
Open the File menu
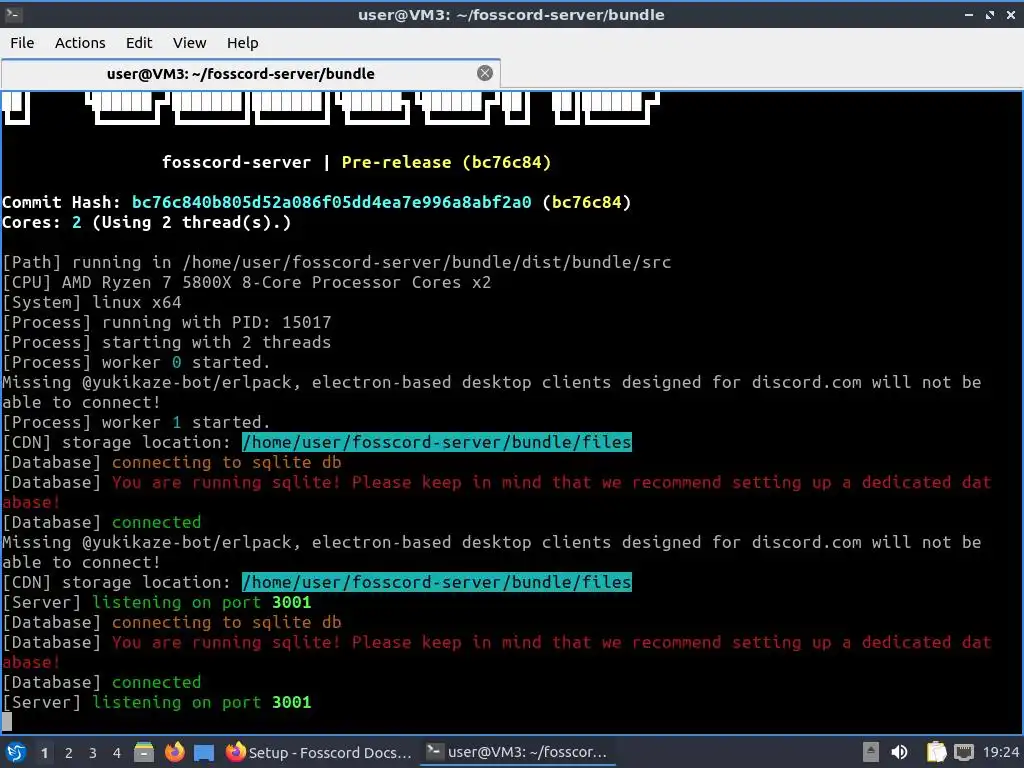pos(22,42)
